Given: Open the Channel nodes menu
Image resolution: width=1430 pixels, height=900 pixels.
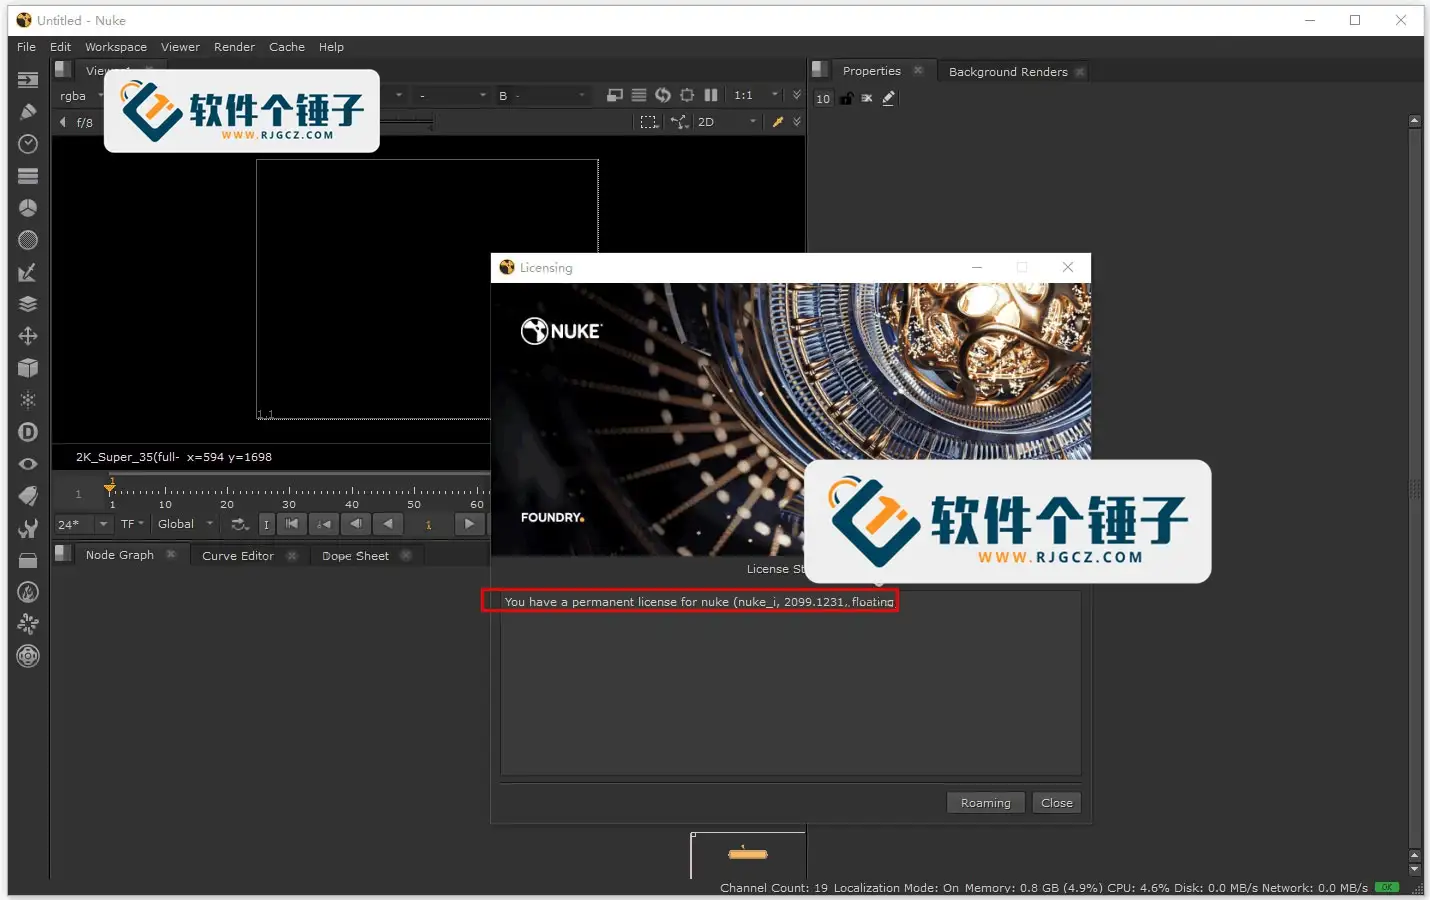Looking at the screenshot, I should 28,176.
